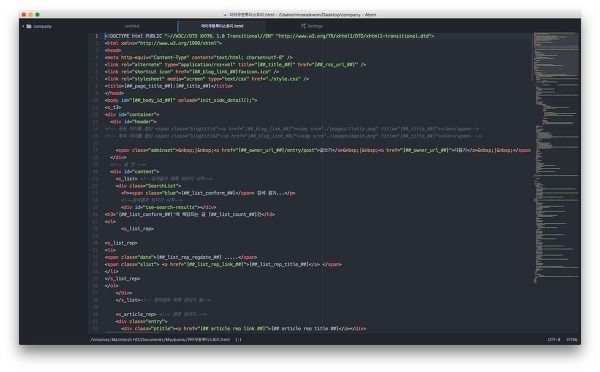The image size is (600, 372).
Task: Click the div id="content" line
Action: click(135, 171)
